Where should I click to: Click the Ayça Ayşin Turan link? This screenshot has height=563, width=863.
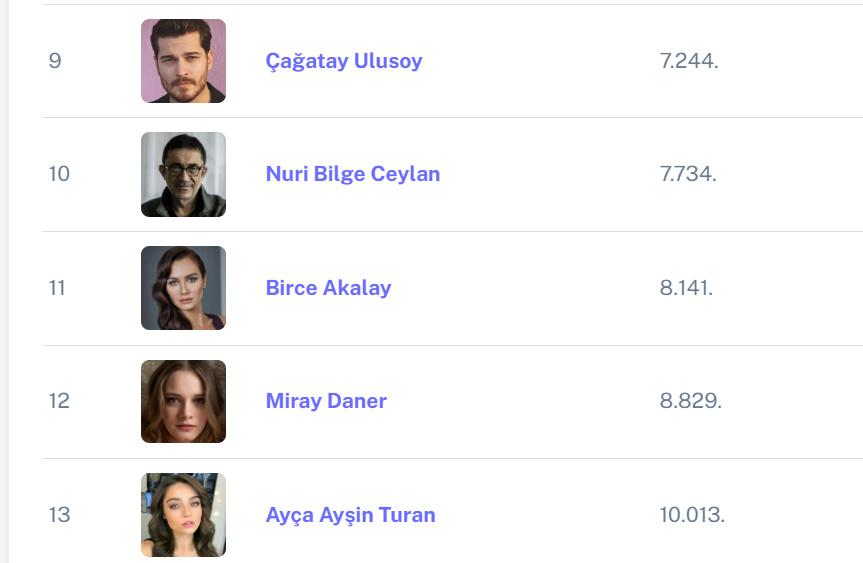pyautogui.click(x=350, y=515)
